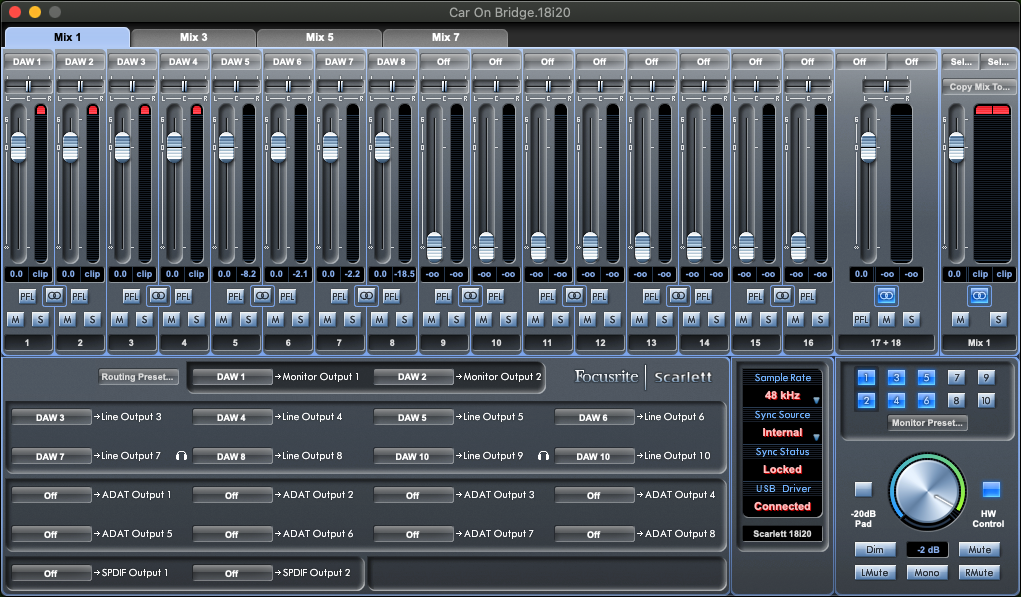This screenshot has height=597, width=1021.
Task: Click the Monitor Preset button
Action: (927, 423)
